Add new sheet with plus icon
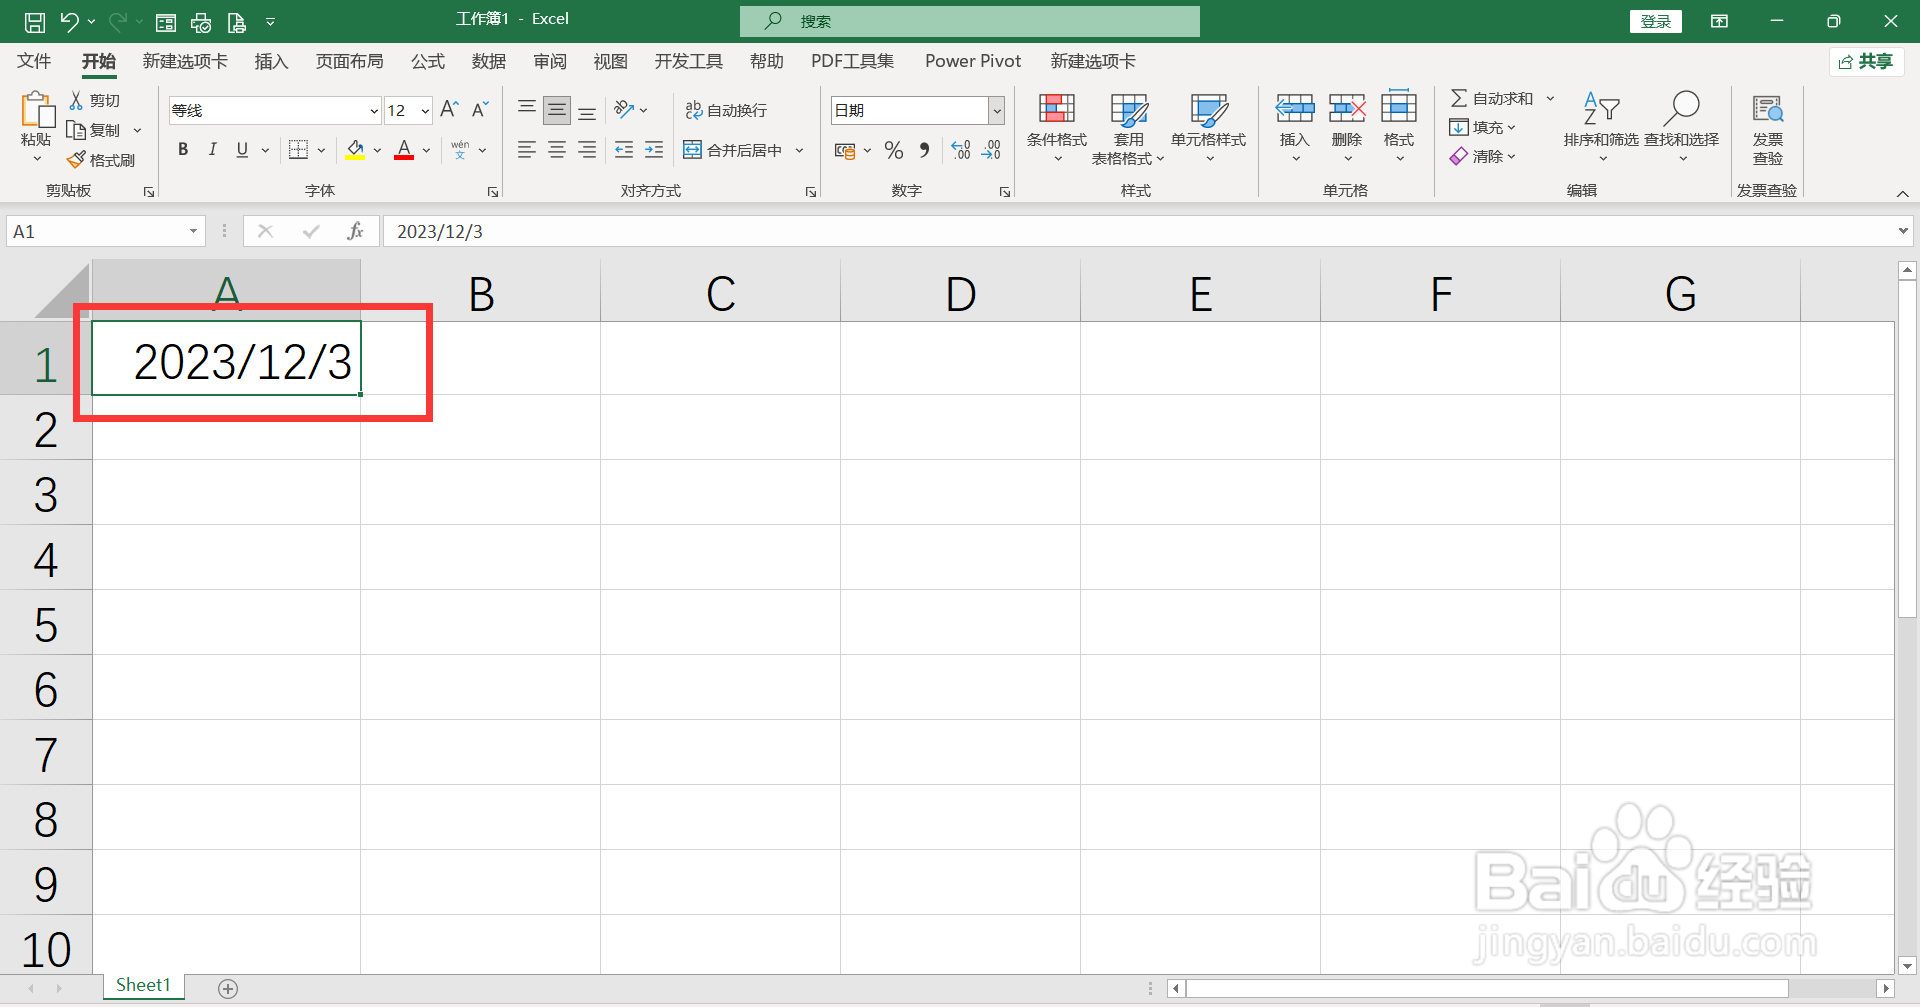The height and width of the screenshot is (1007, 1920). click(228, 988)
